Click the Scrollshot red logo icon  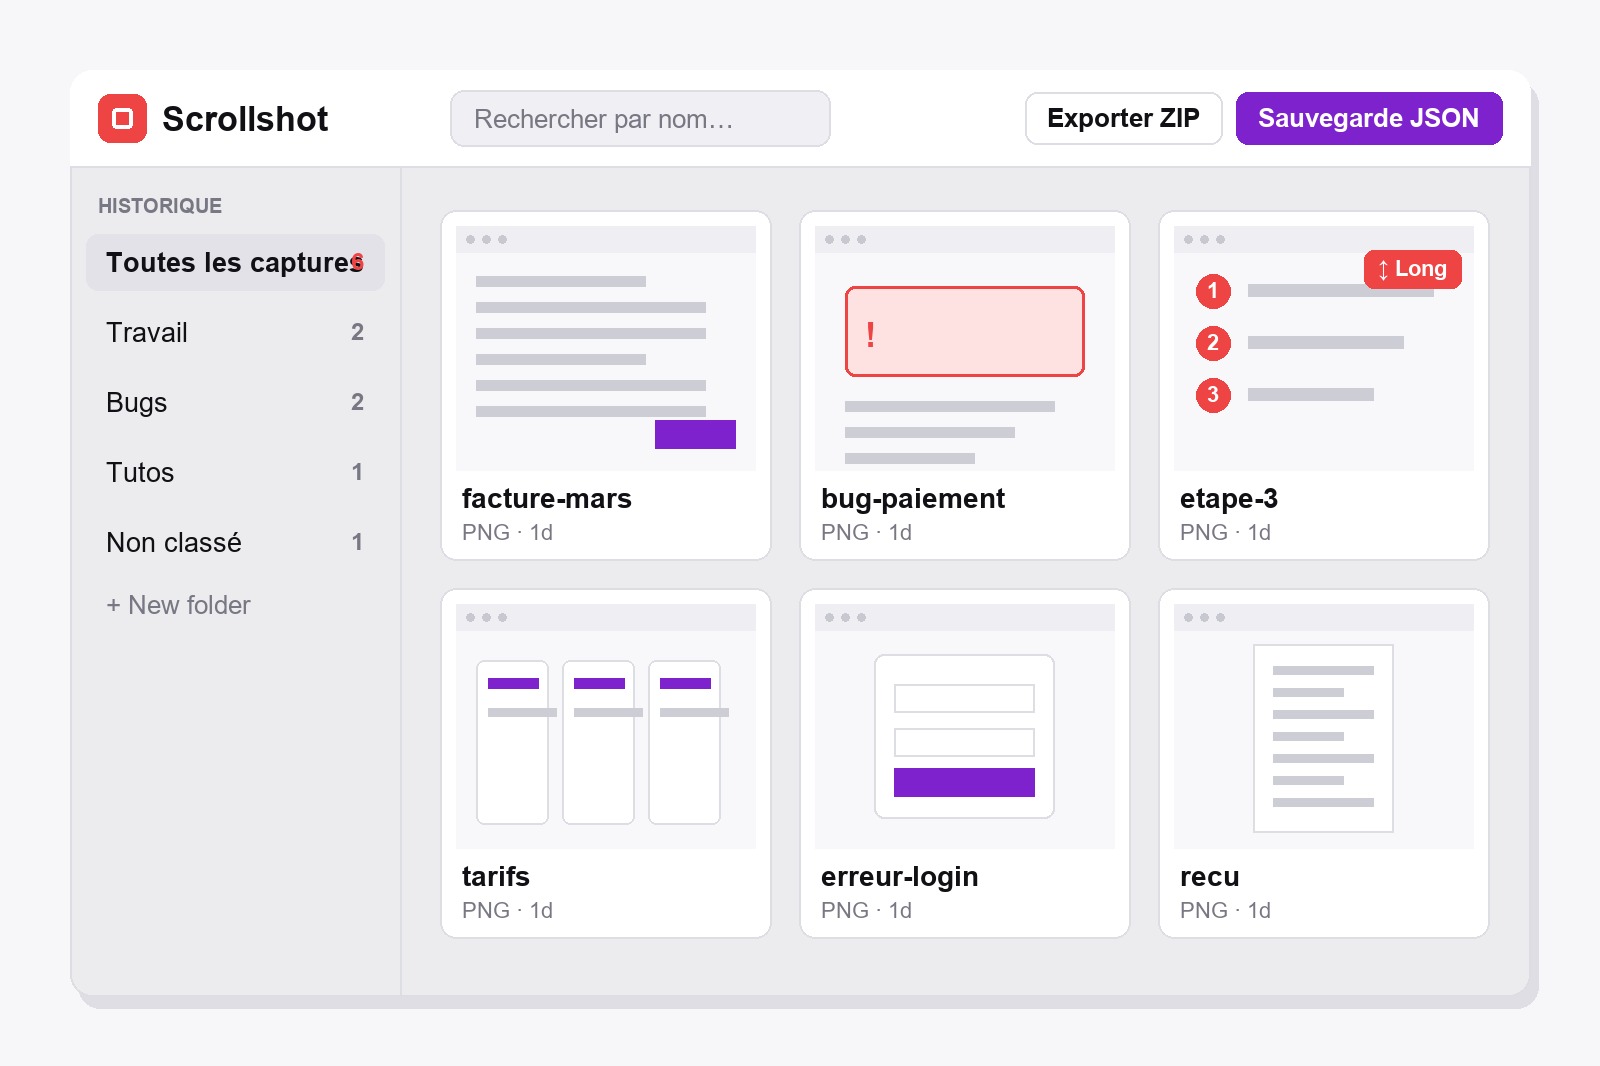coord(122,119)
